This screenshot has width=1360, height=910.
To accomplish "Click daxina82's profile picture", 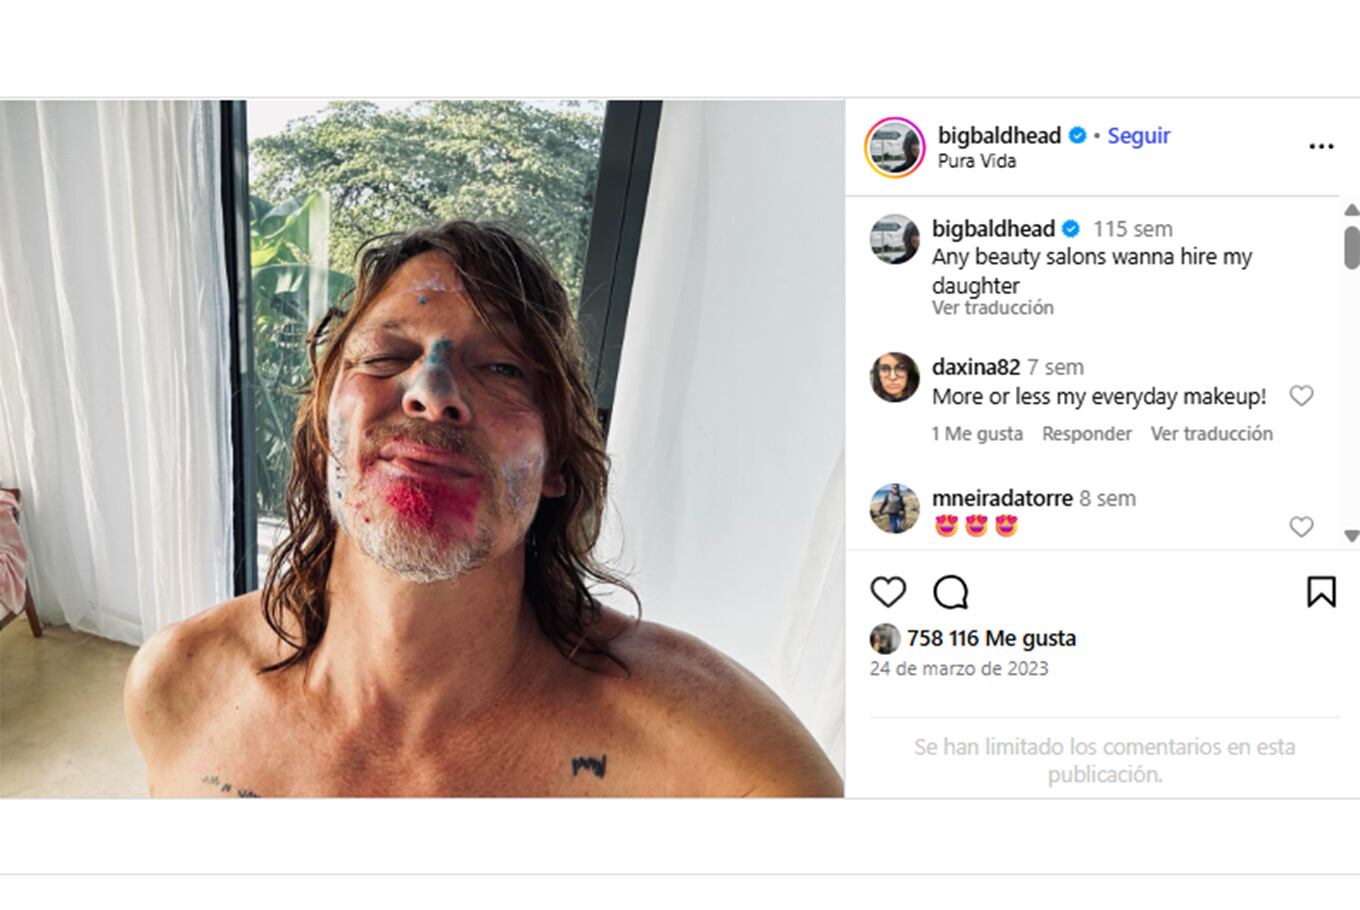I will coord(894,378).
